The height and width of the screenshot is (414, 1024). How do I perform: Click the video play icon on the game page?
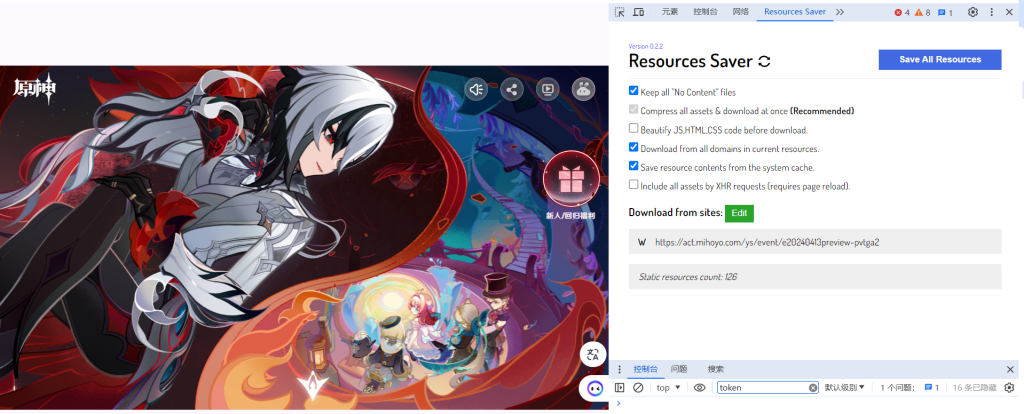click(547, 89)
